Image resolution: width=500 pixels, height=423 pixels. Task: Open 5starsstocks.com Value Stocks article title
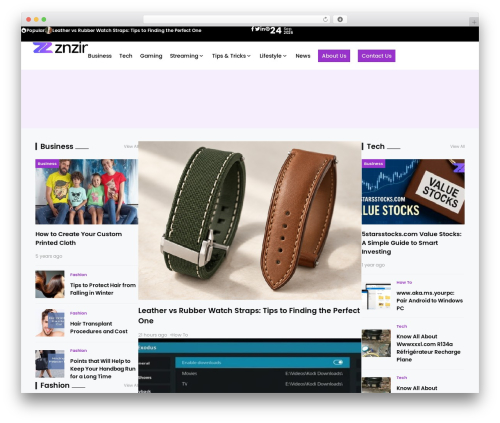click(x=412, y=243)
